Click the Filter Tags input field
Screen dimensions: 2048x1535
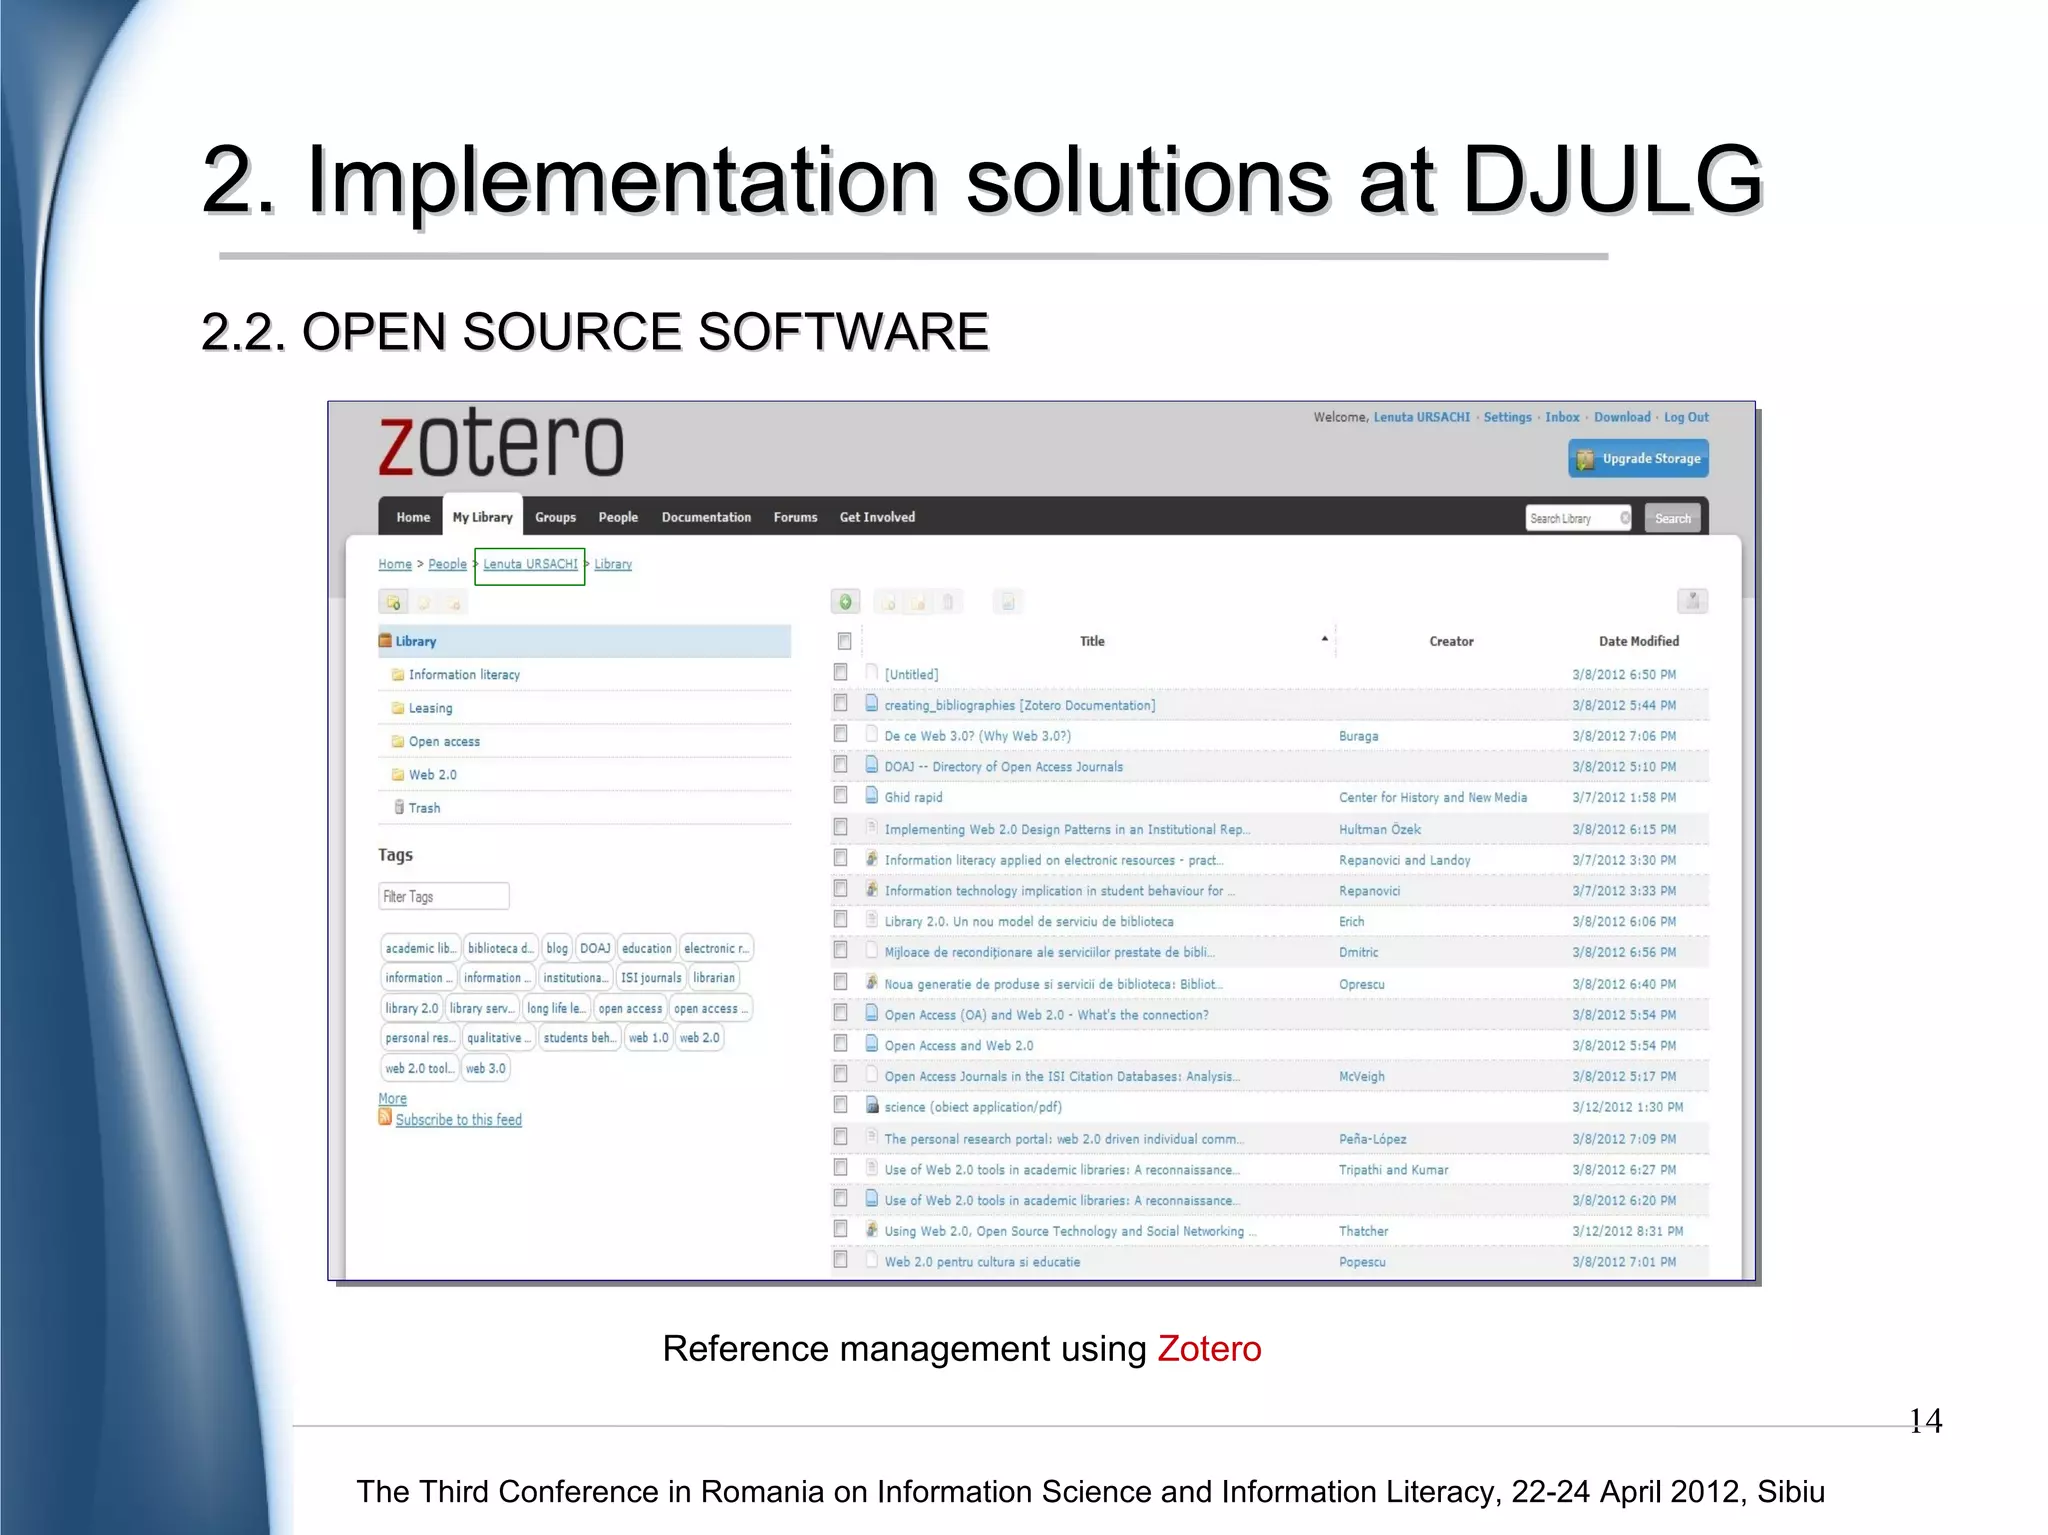pyautogui.click(x=444, y=896)
